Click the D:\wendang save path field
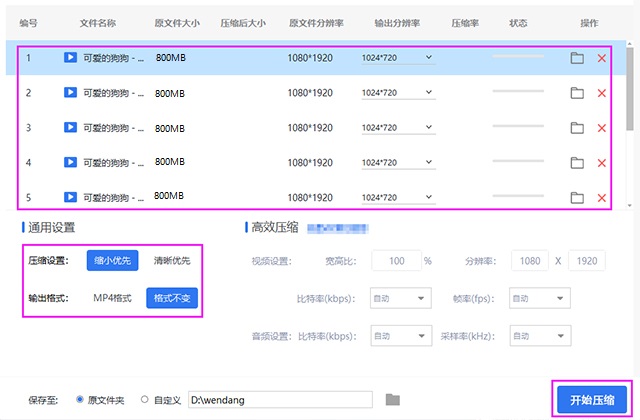This screenshot has height=420, width=640. coord(280,400)
